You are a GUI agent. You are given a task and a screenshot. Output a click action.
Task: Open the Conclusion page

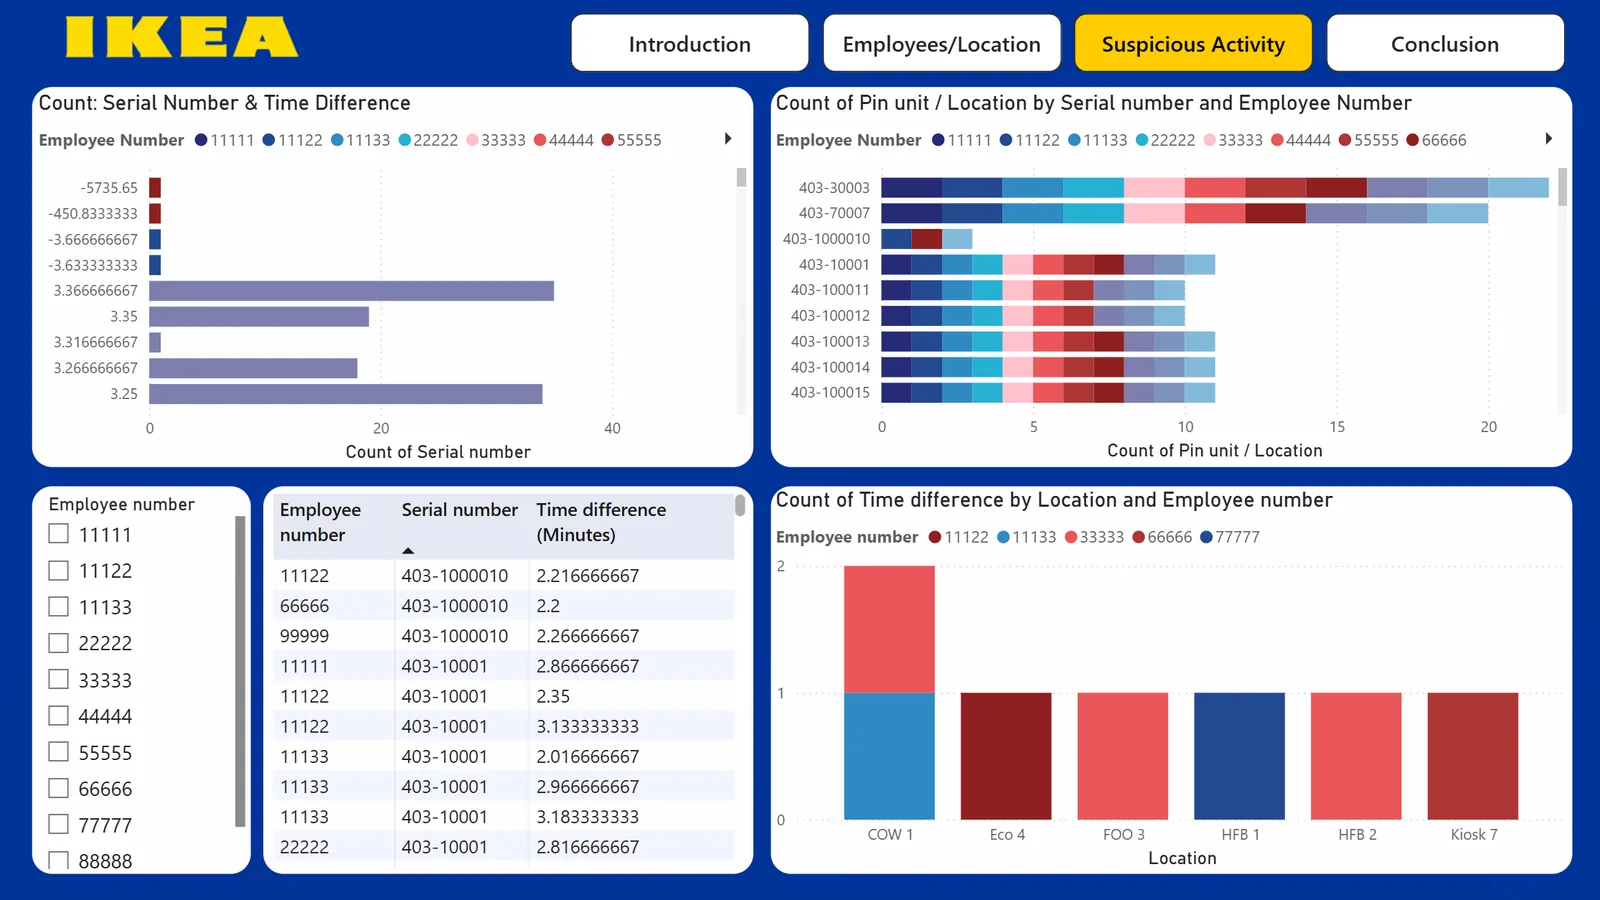pos(1445,43)
